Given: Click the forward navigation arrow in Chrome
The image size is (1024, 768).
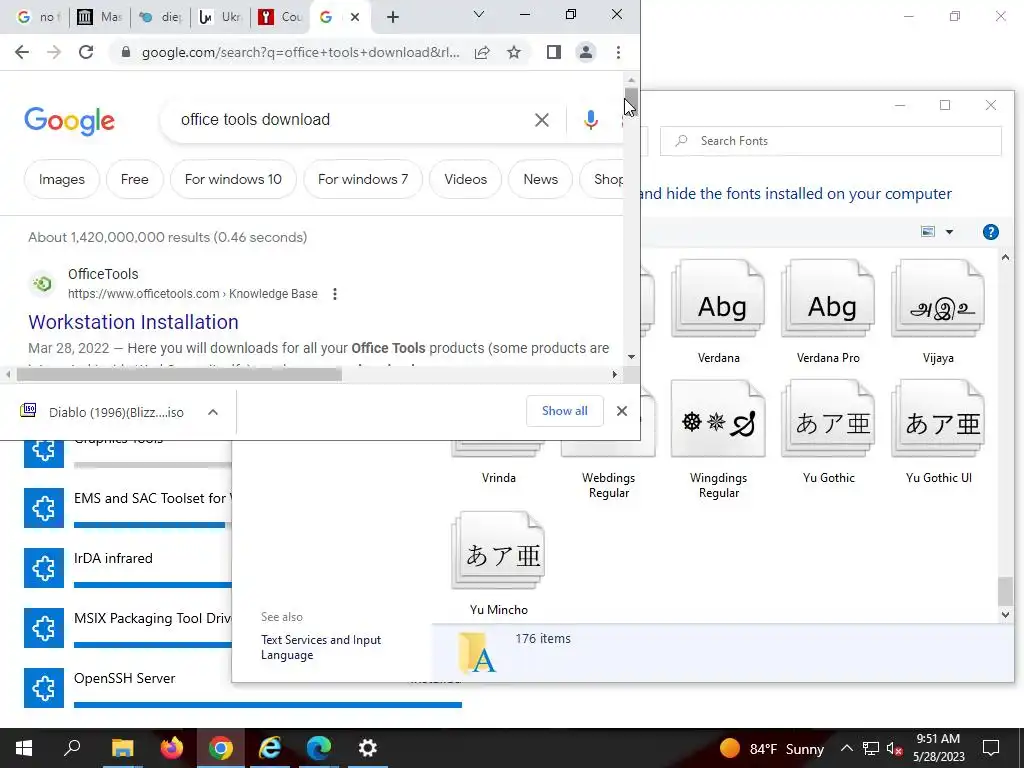Looking at the screenshot, I should tap(54, 52).
